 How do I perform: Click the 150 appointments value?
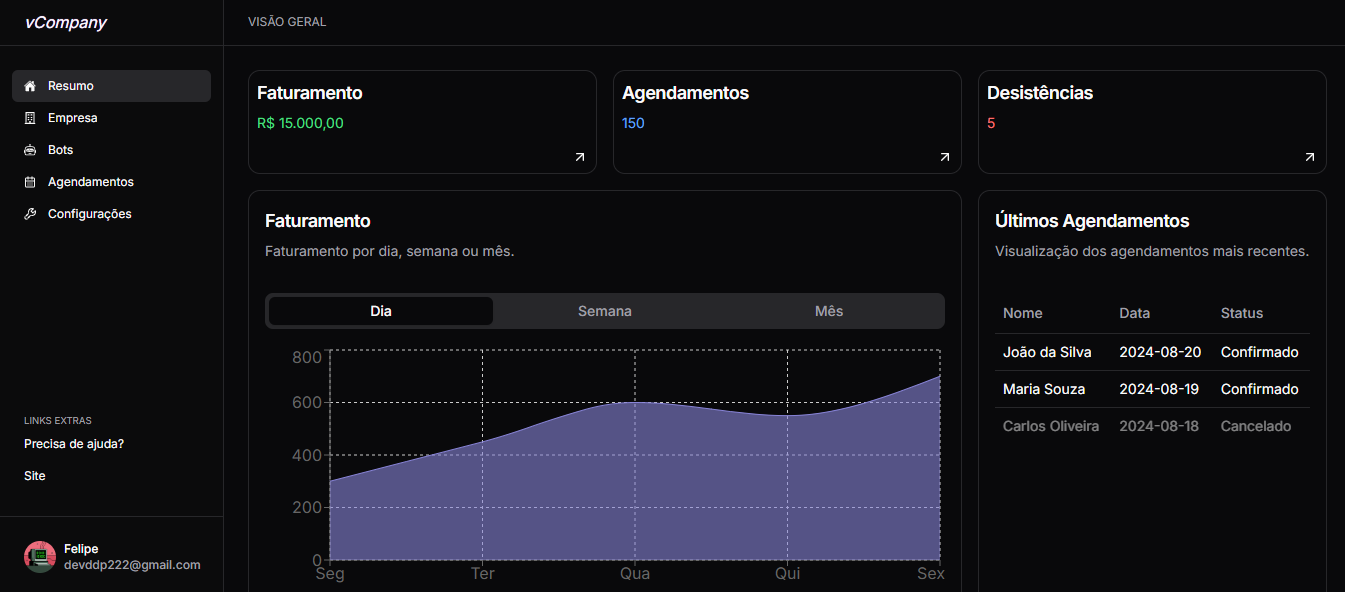633,124
